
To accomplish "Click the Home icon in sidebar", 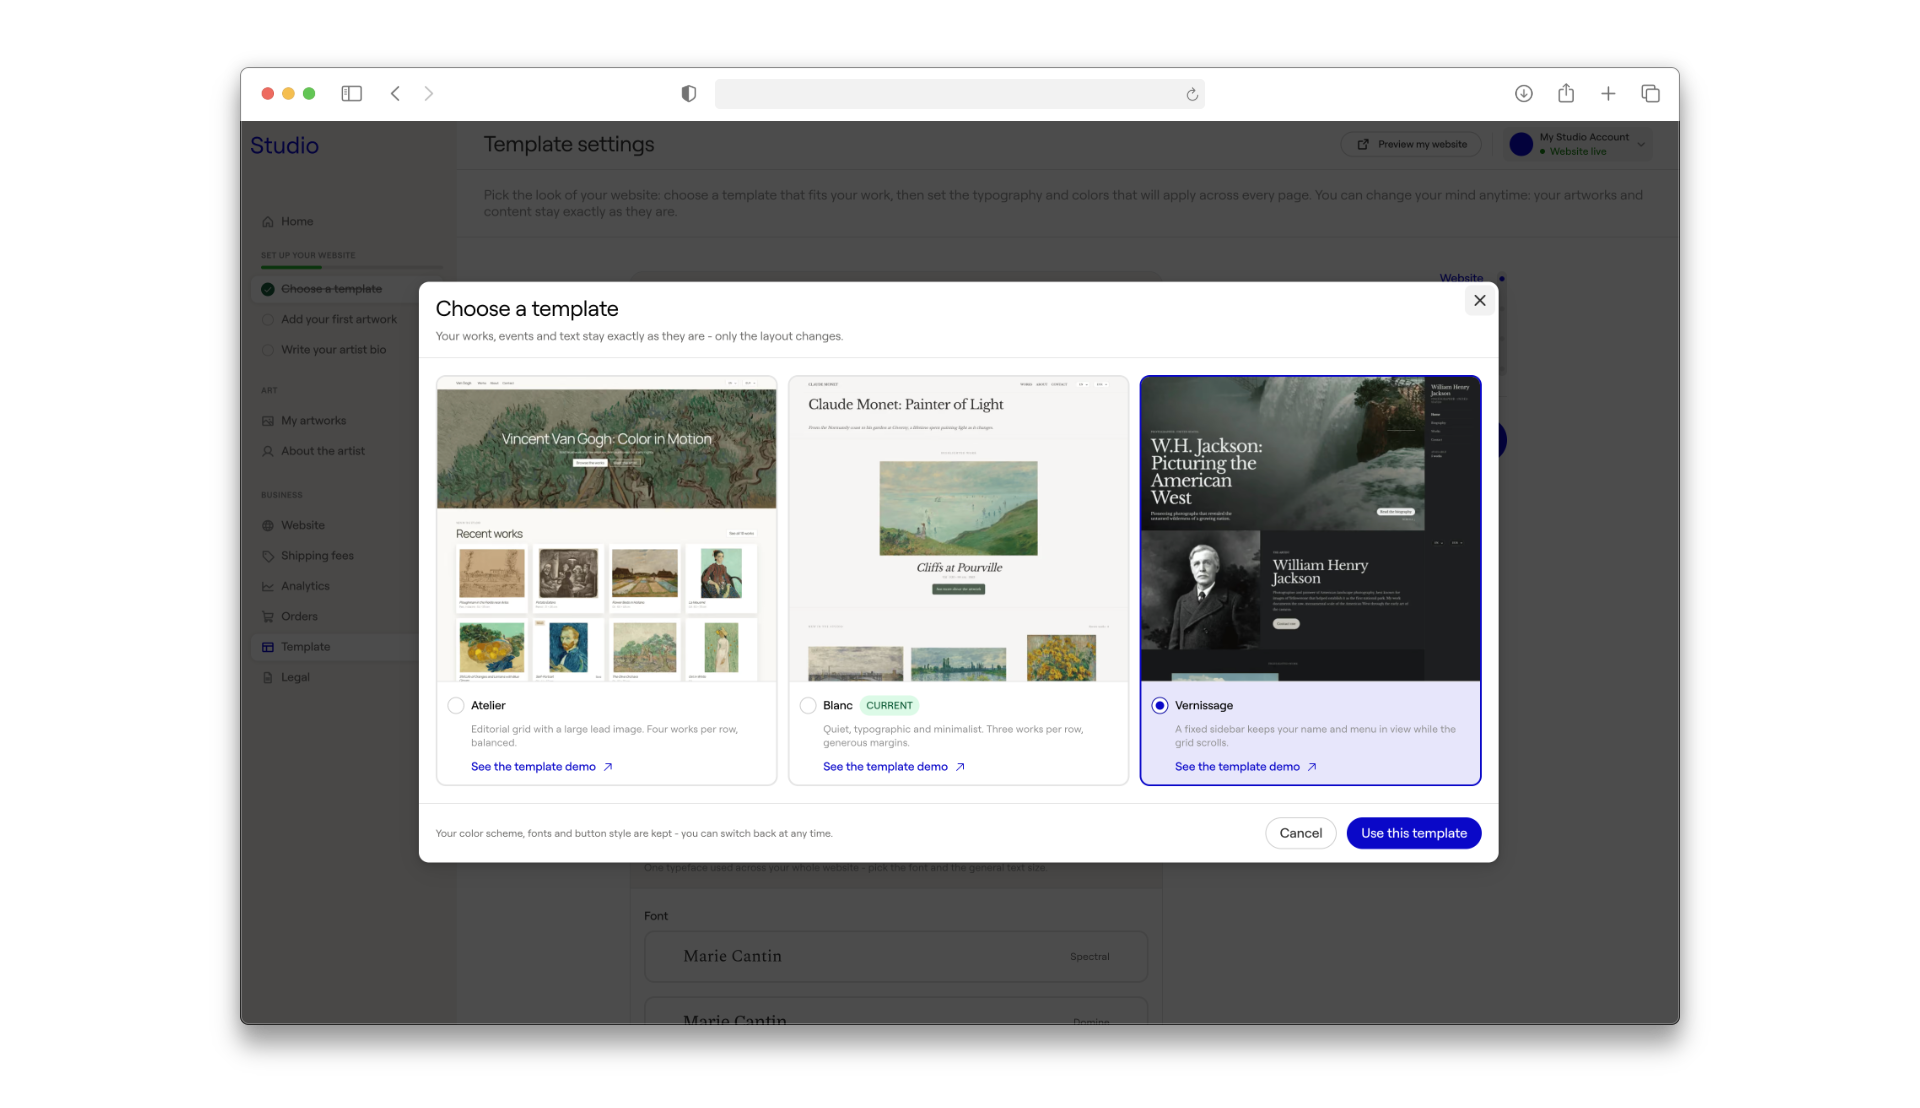I will [x=267, y=222].
